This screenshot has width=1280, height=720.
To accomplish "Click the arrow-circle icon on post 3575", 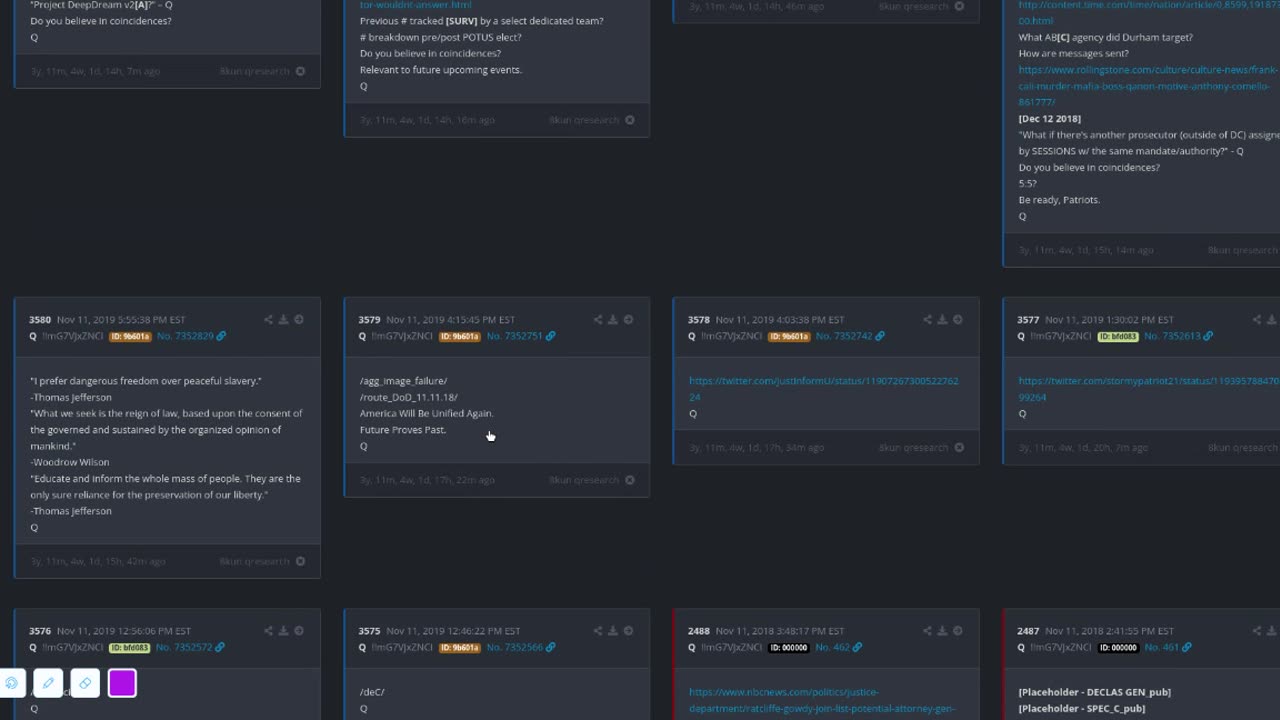I will pos(628,631).
